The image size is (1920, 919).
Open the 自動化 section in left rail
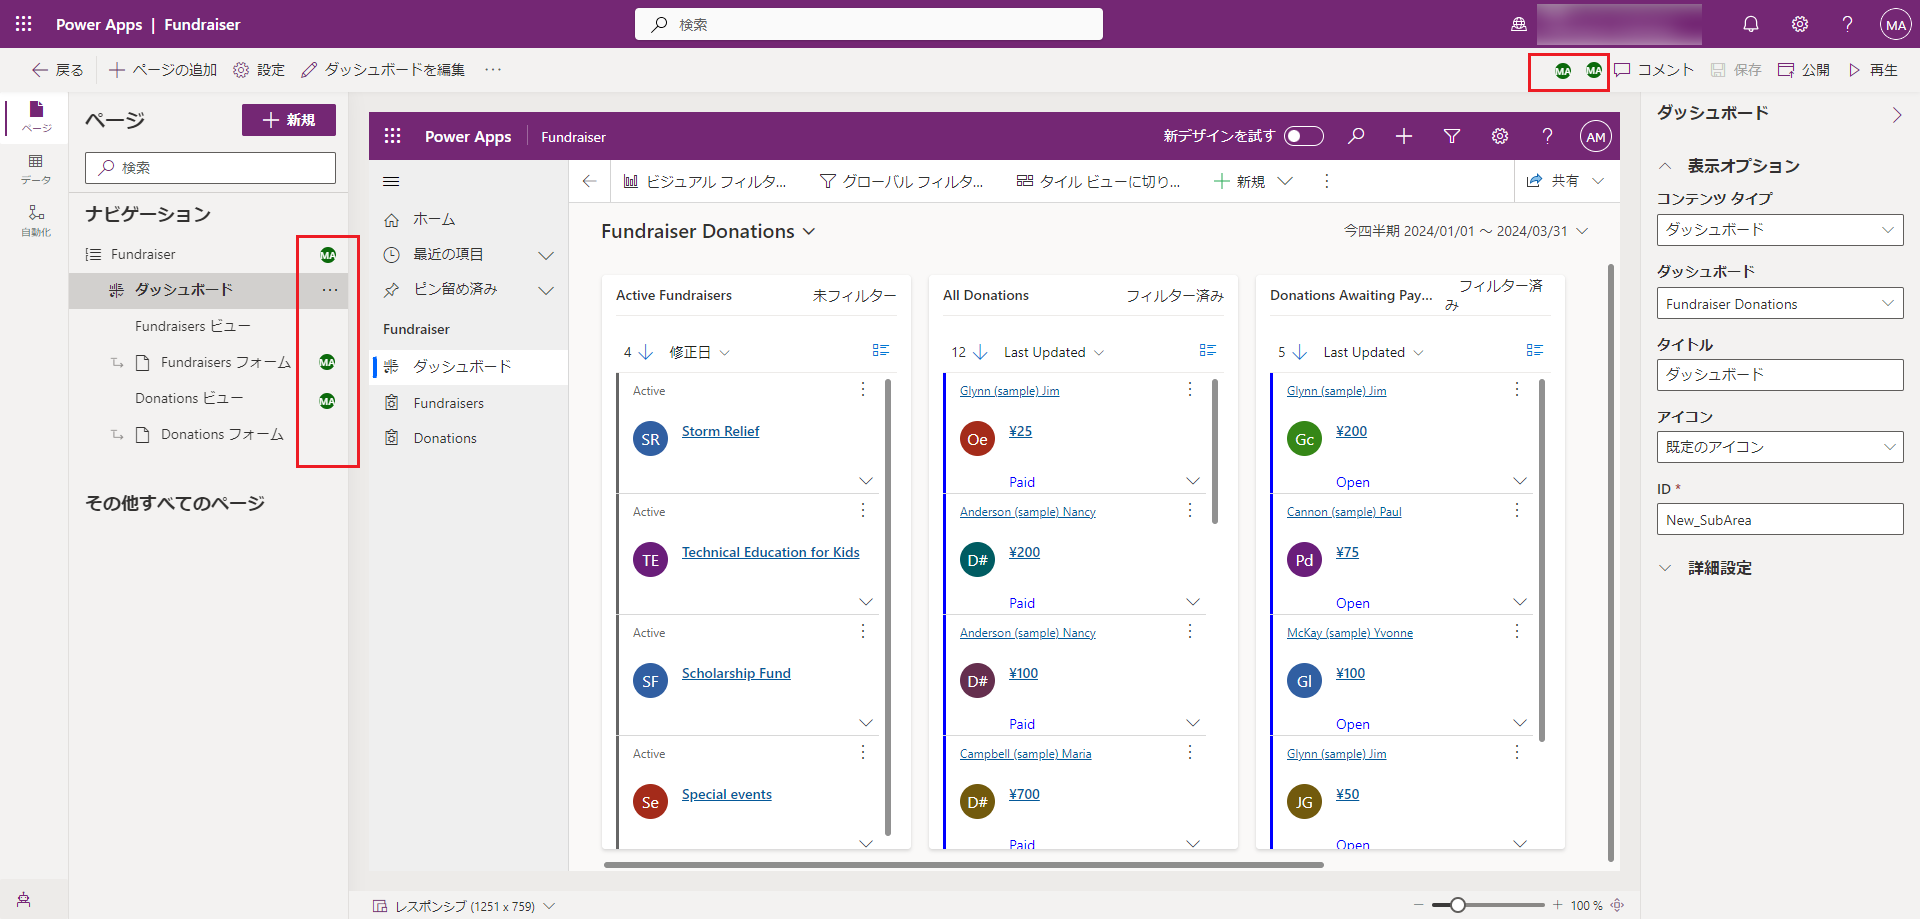[x=36, y=221]
